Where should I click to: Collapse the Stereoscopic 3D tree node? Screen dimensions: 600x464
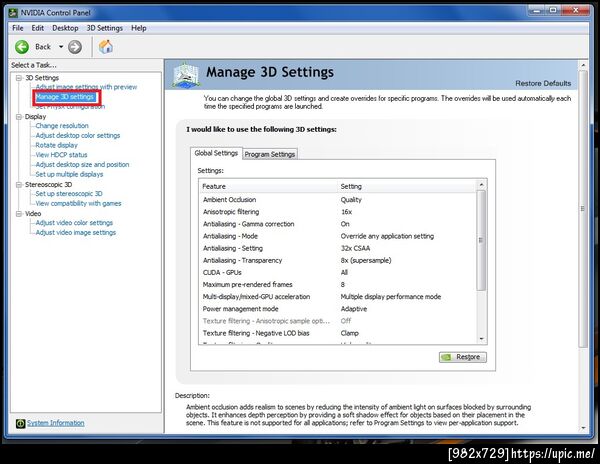click(18, 185)
